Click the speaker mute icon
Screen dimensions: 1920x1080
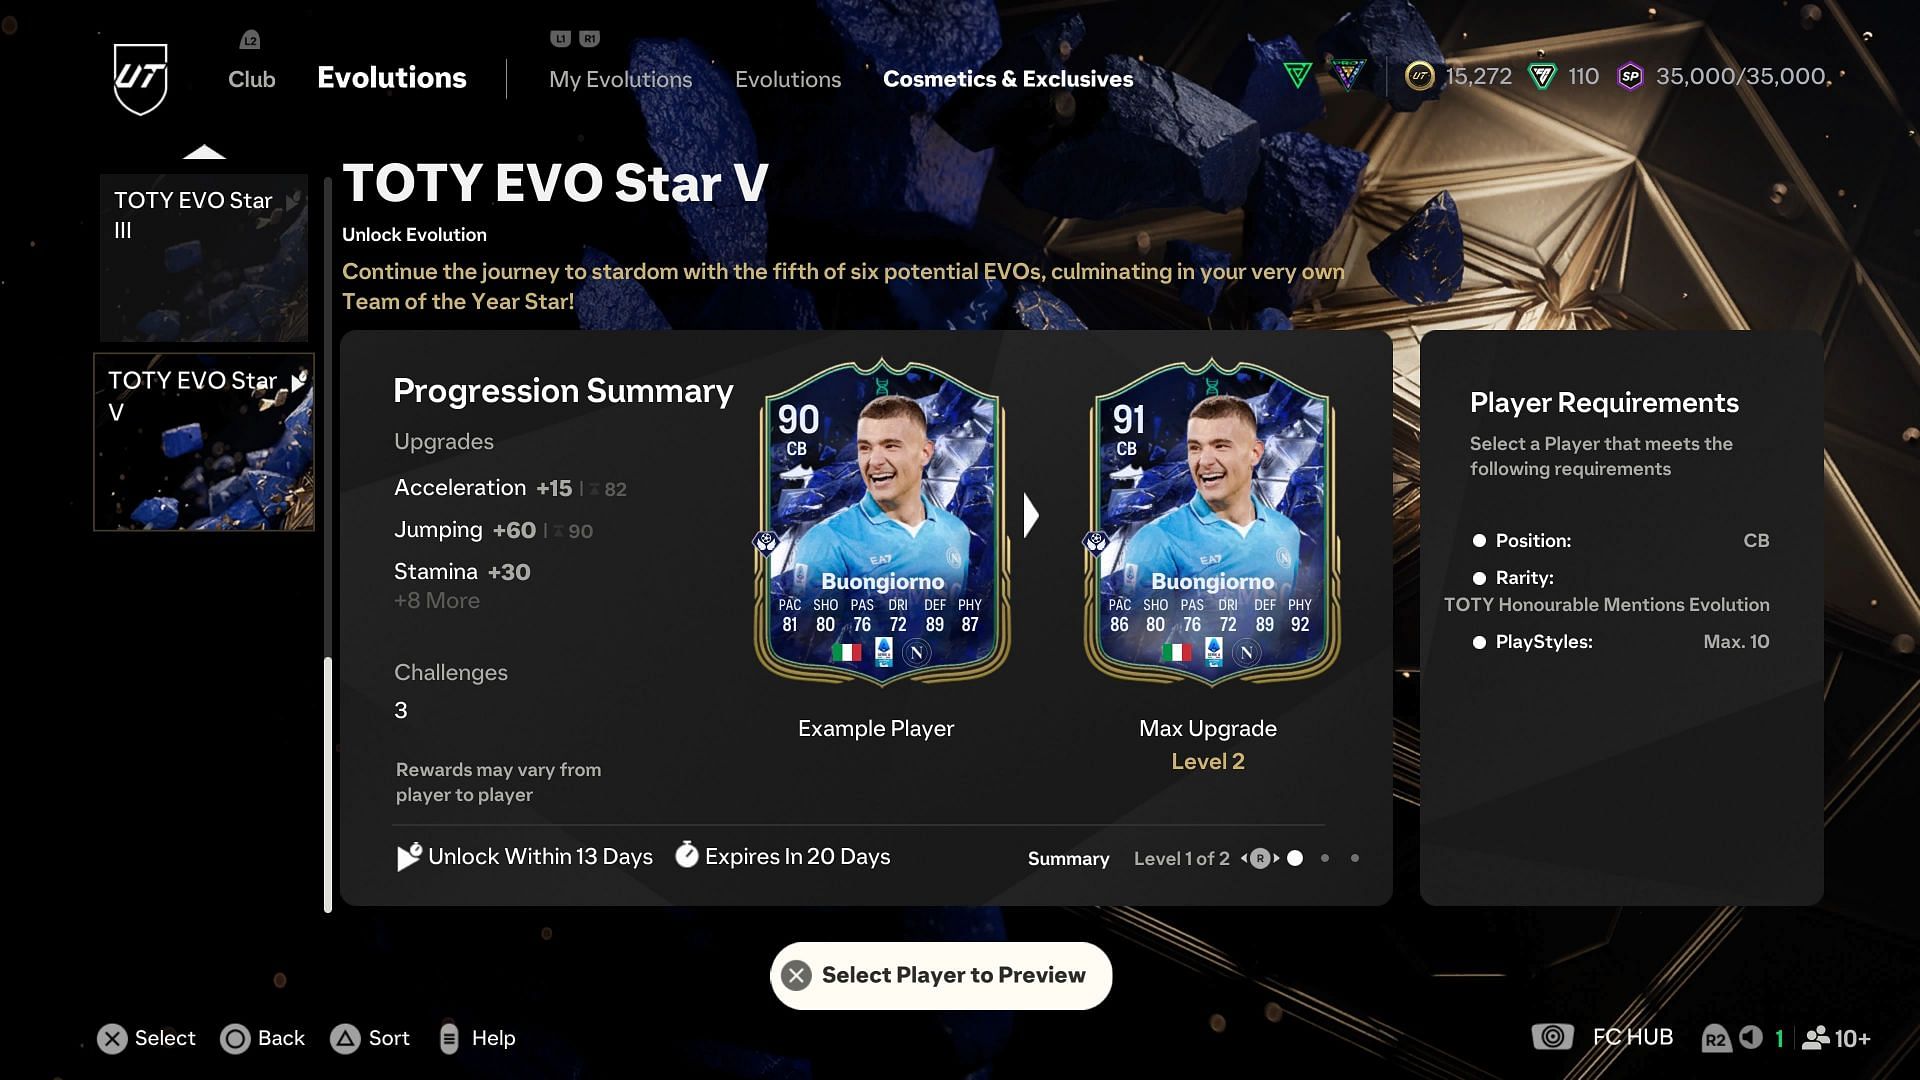coord(1750,1037)
